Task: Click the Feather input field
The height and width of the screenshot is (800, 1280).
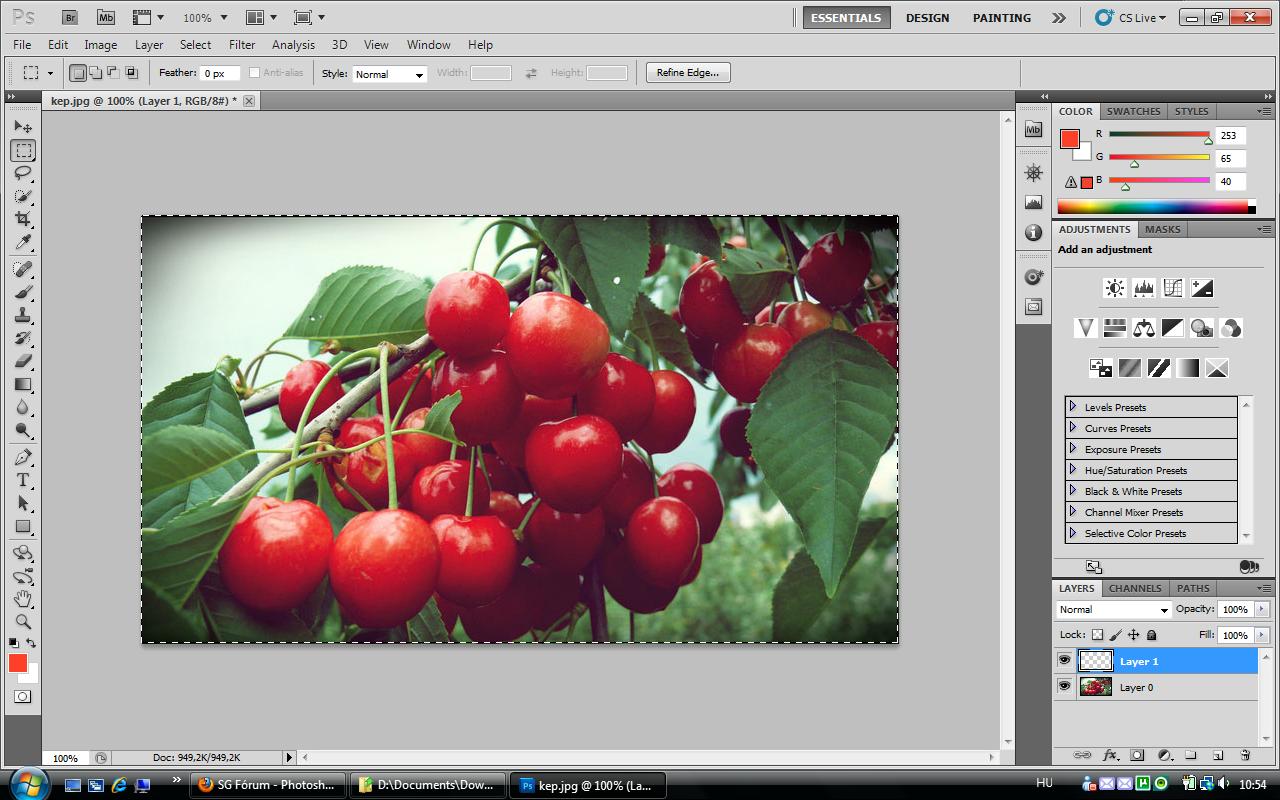Action: coord(220,74)
